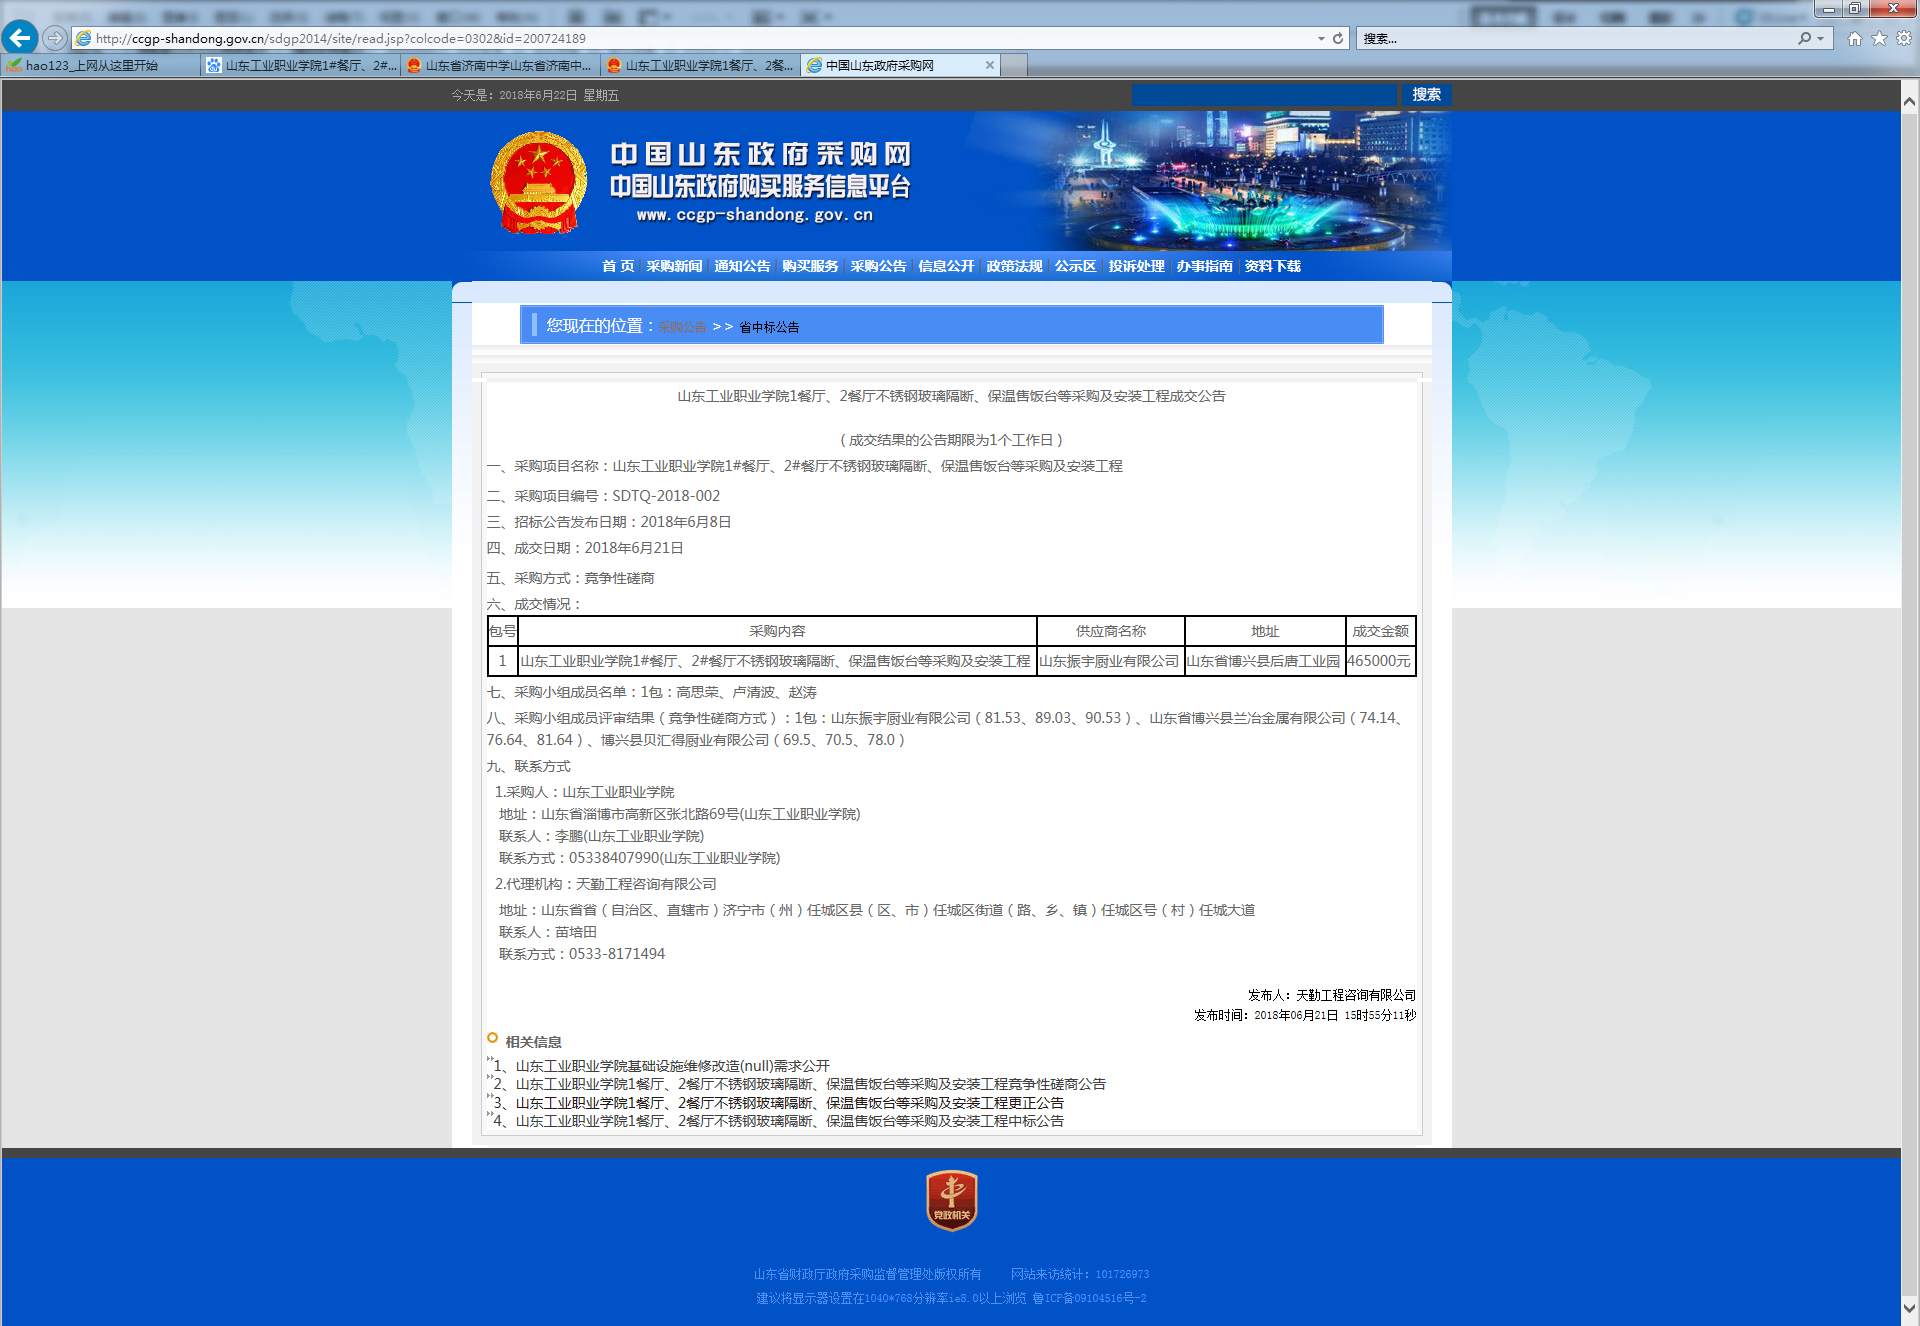Screen dimensions: 1920x1326
Task: Open the 政策法规 navigation menu item
Action: [x=1014, y=266]
